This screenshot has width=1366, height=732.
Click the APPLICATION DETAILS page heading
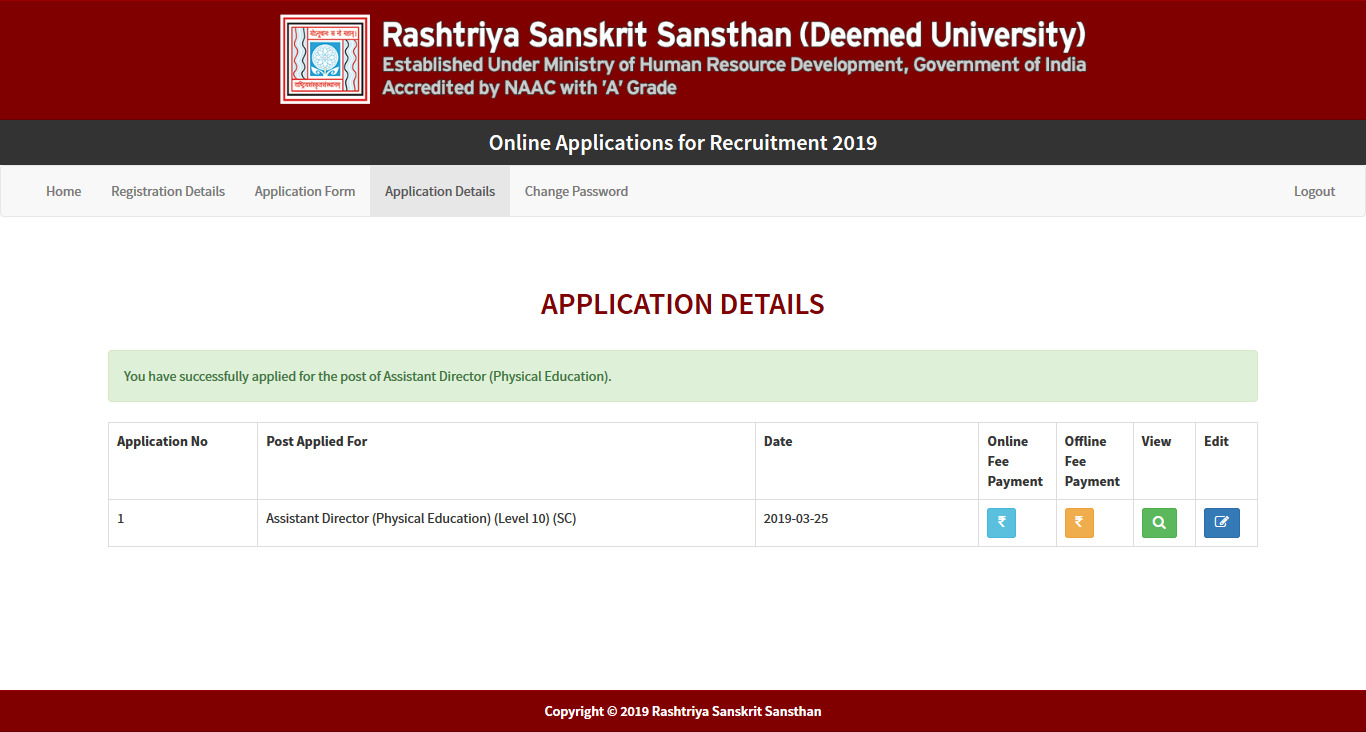pos(682,304)
